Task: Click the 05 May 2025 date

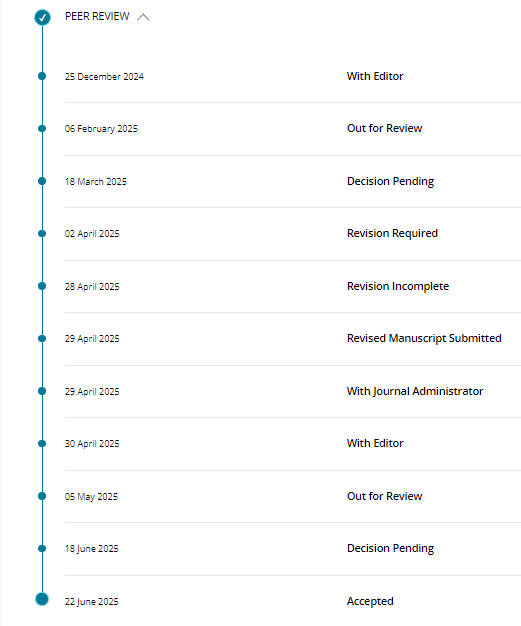Action: coord(91,496)
